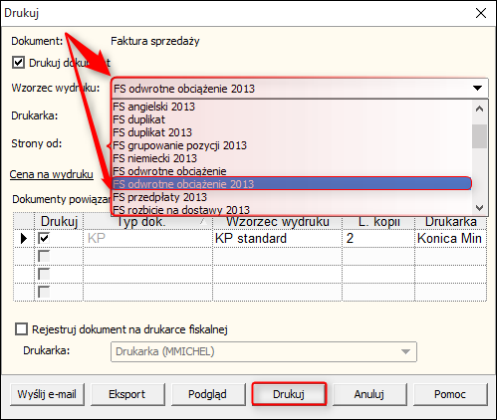Close the Drukuj dialog window
Screen dimensions: 497x420
(x=481, y=13)
